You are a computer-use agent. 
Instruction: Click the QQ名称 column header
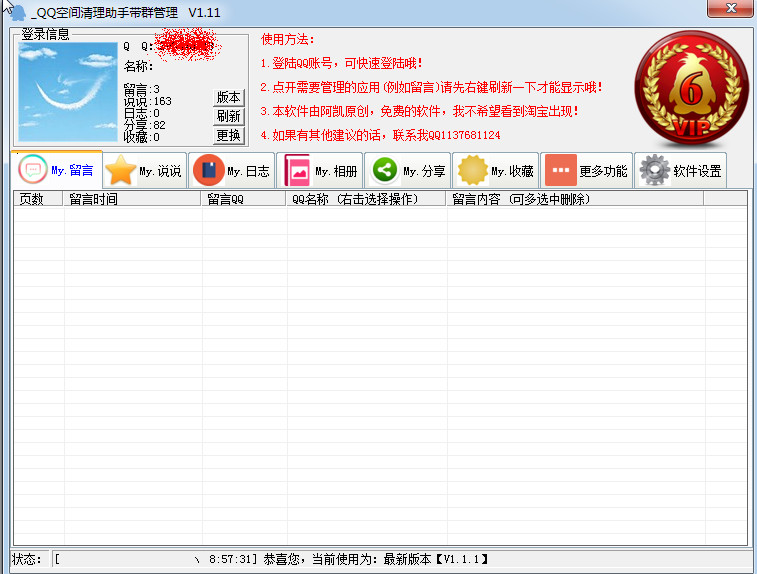click(x=366, y=199)
